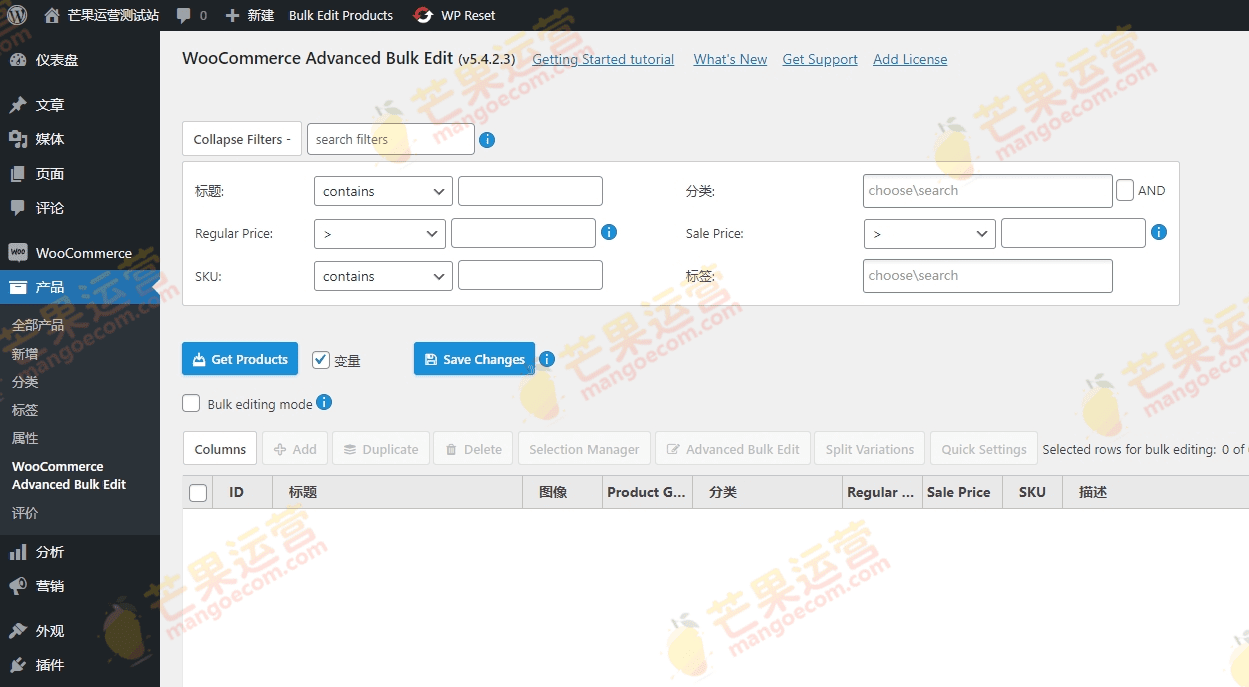Image resolution: width=1249 pixels, height=687 pixels.
Task: Focus the search filters input
Action: [391, 139]
